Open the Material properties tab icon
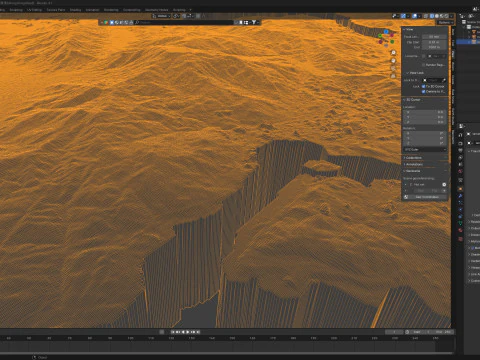This screenshot has width=480, height=360. click(460, 230)
